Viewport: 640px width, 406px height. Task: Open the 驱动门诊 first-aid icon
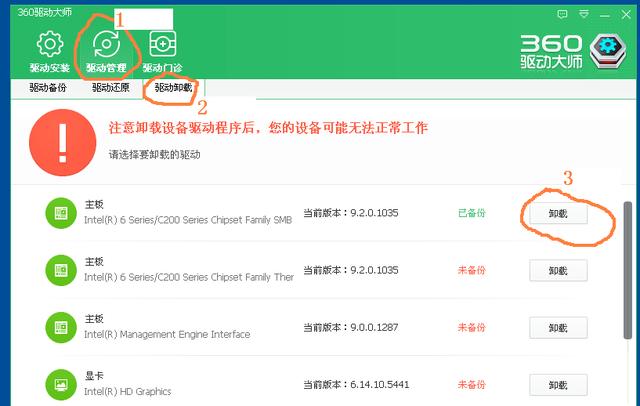[162, 44]
